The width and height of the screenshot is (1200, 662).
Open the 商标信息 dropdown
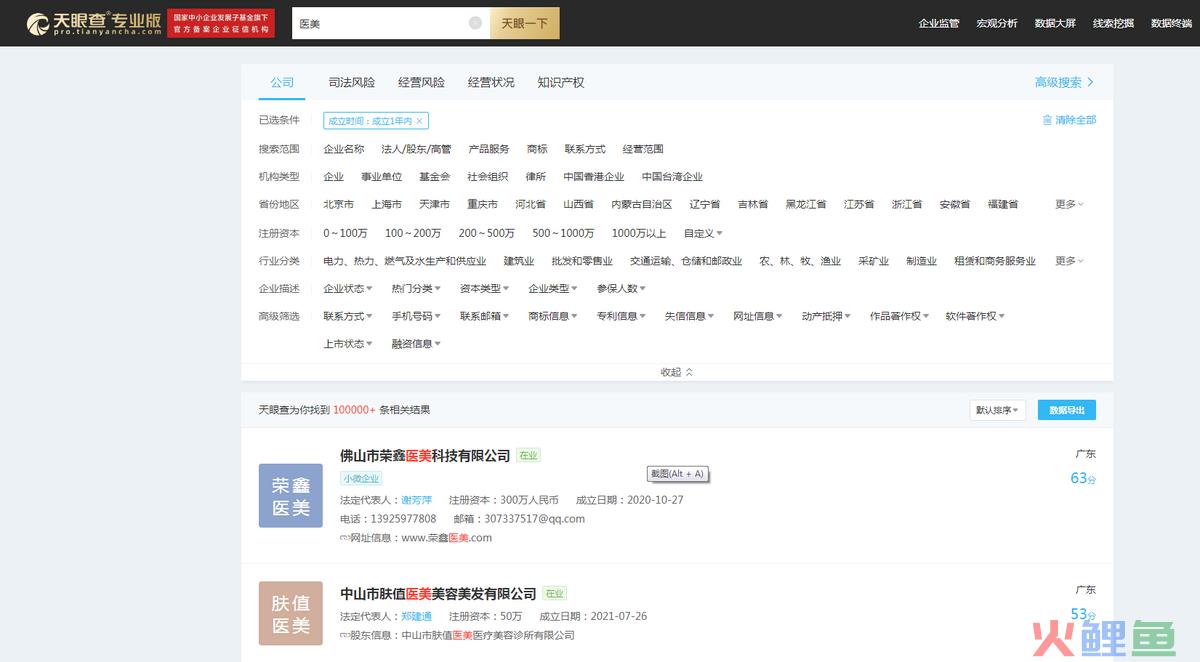(x=552, y=316)
